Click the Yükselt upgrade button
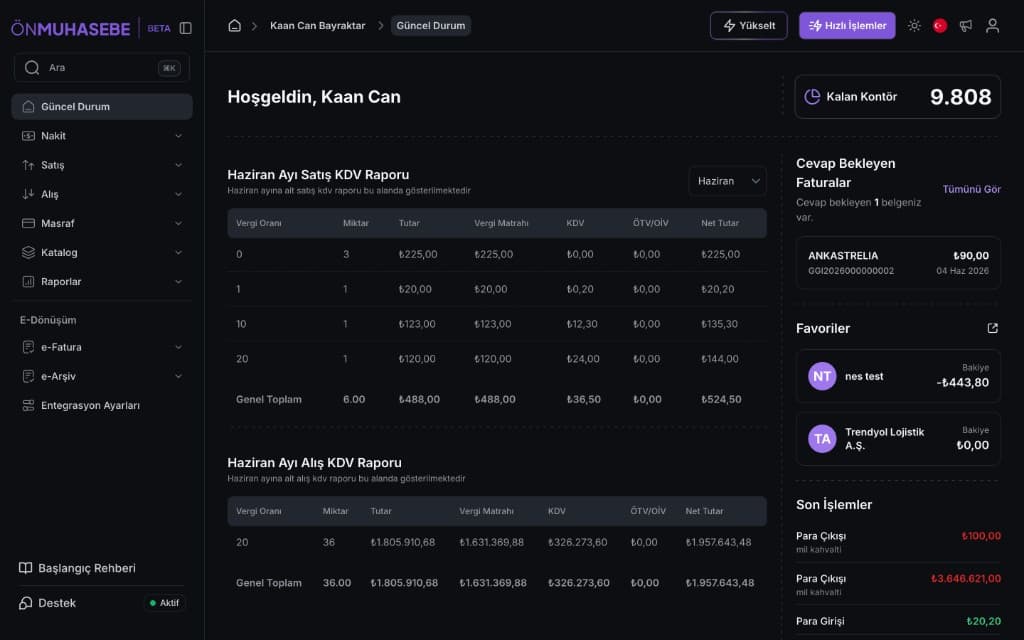Screen dimensions: 1024x640 point(748,25)
